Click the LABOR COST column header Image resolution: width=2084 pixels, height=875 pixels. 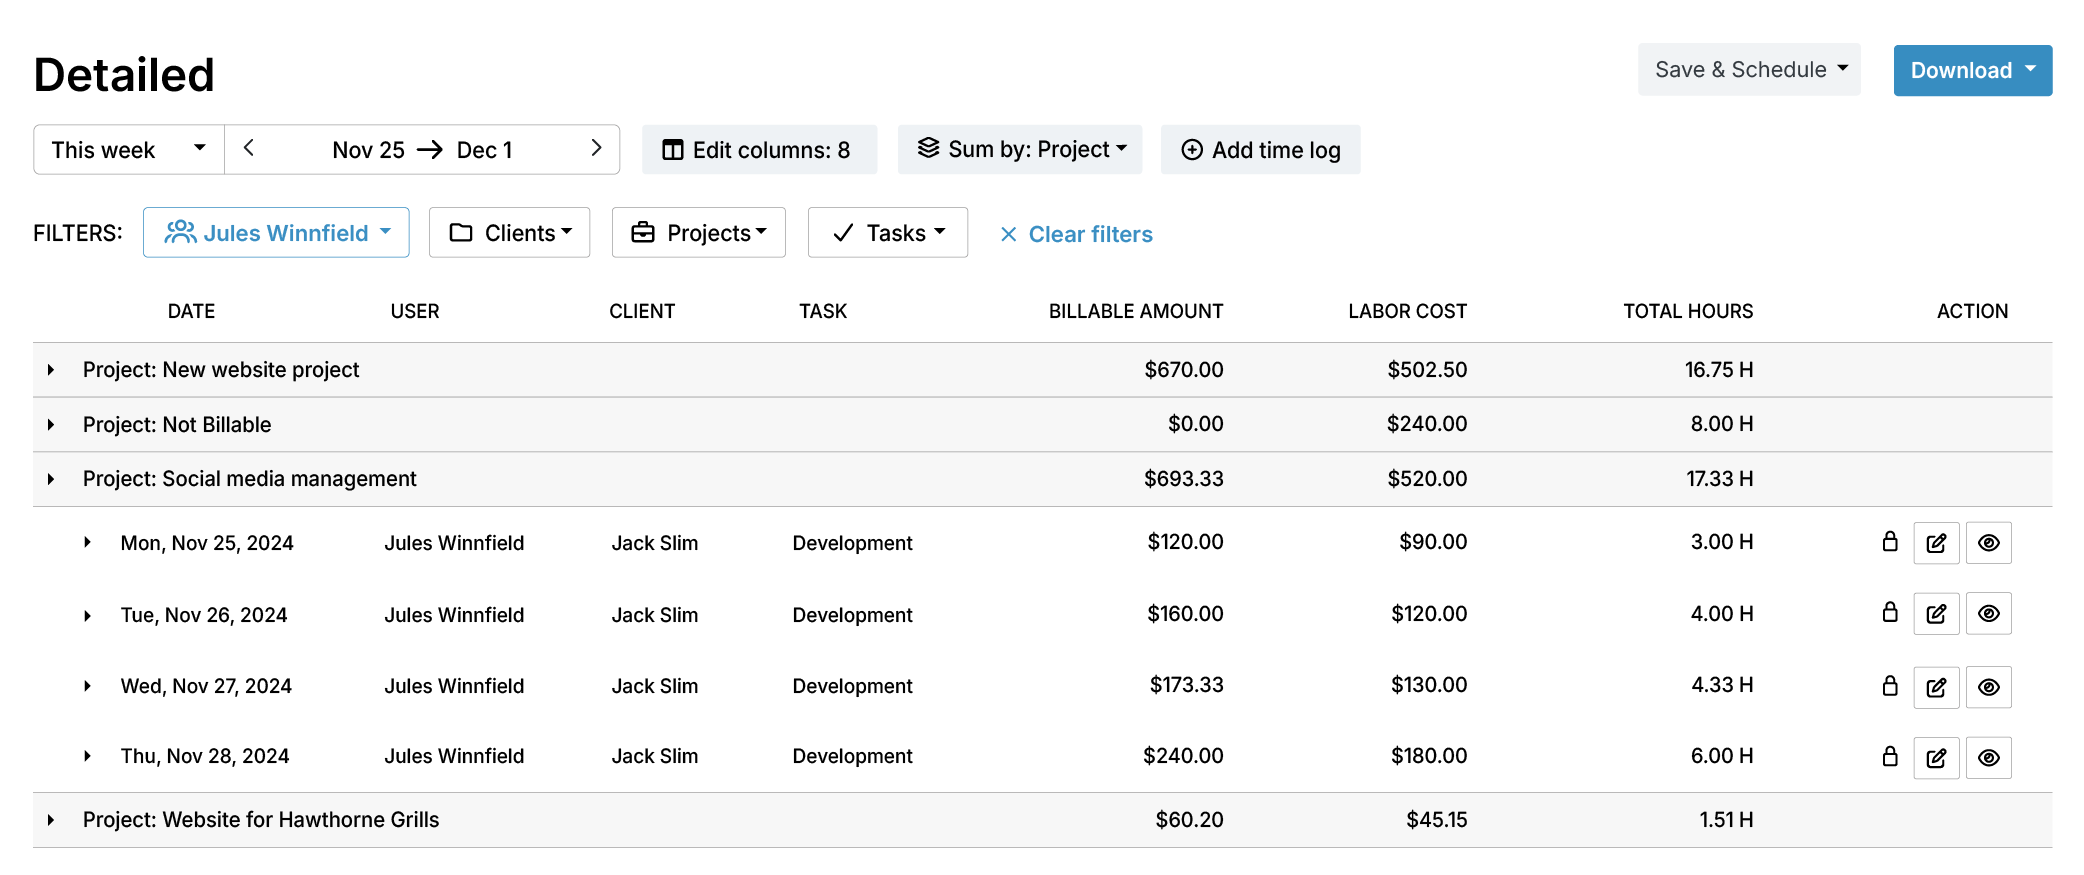[x=1407, y=311]
